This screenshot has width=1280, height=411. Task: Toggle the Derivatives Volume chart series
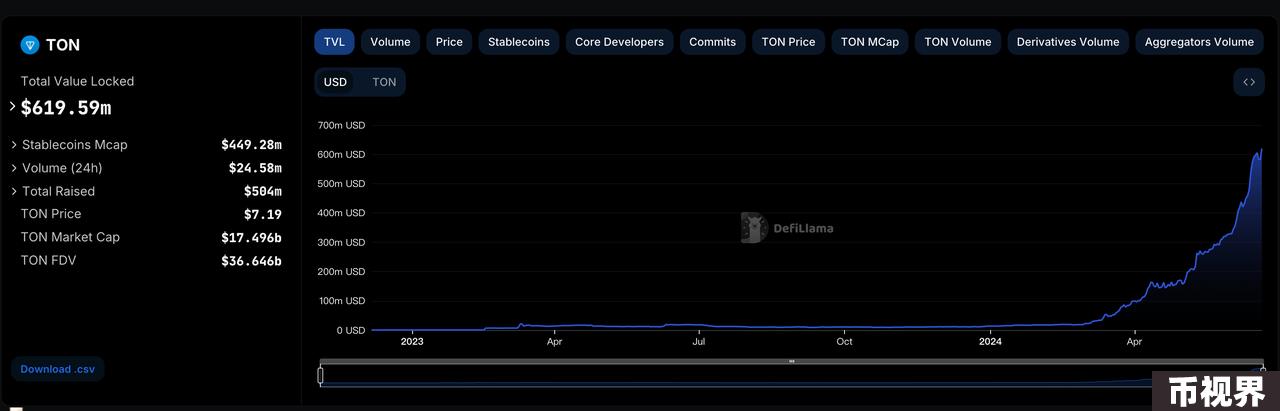pyautogui.click(x=1068, y=42)
